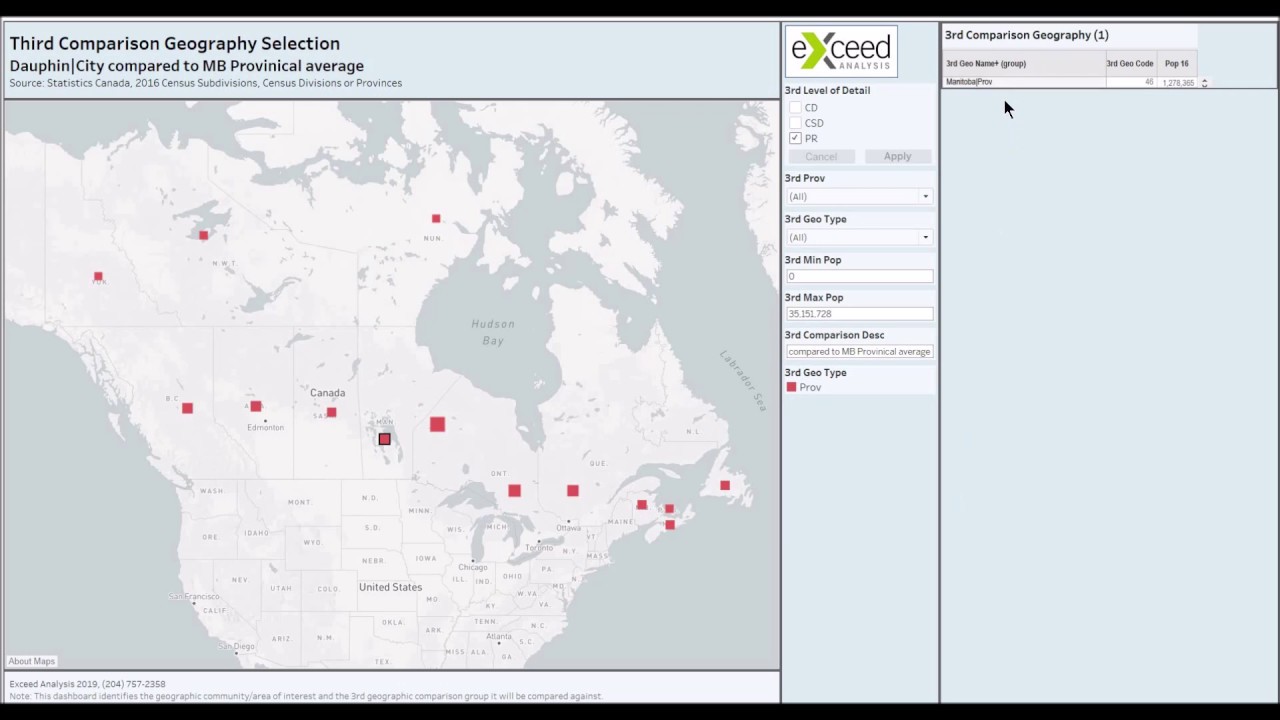This screenshot has height=720, width=1280.
Task: Click the Apply button
Action: click(897, 157)
